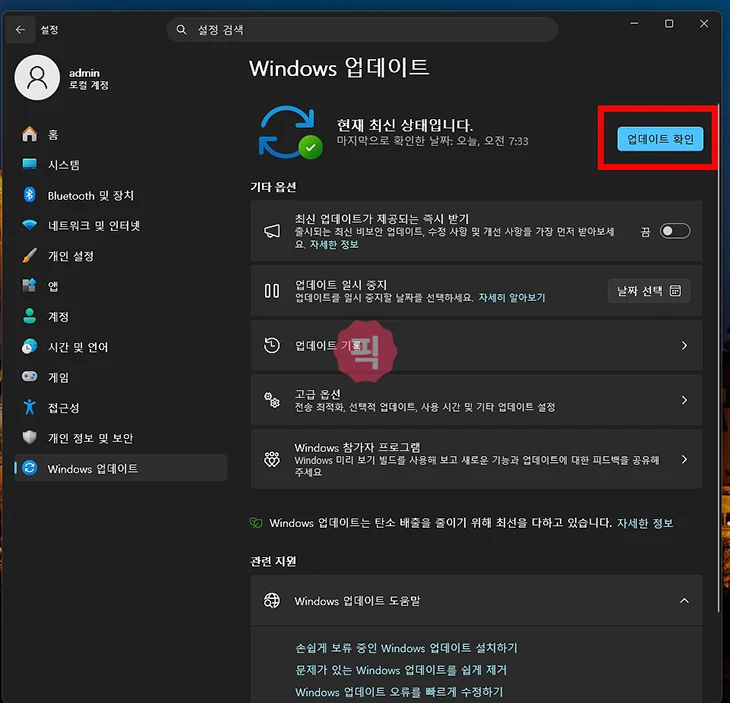Select 시스템 in the sidebar

(x=121, y=165)
